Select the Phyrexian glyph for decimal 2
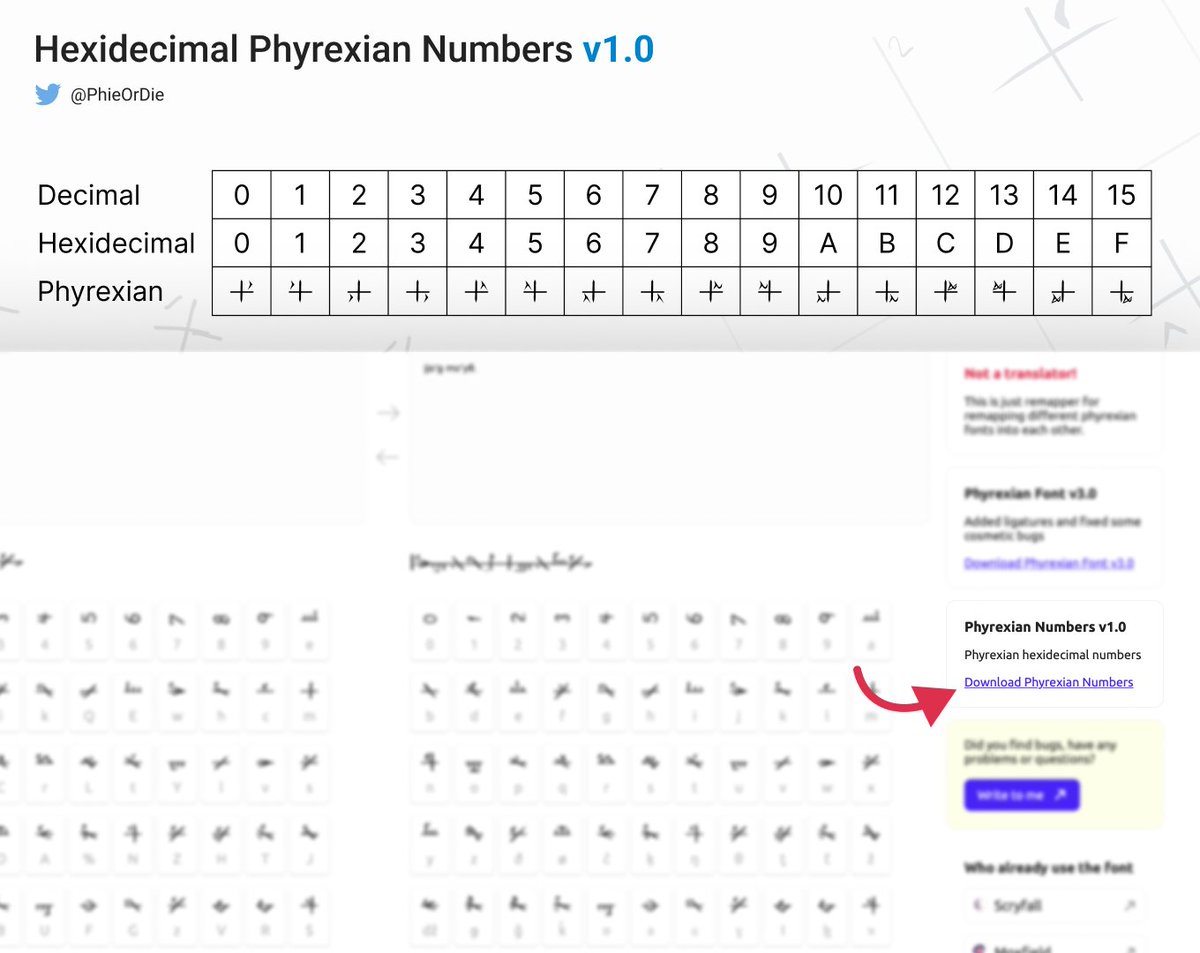The height and width of the screenshot is (953, 1200). pos(359,292)
